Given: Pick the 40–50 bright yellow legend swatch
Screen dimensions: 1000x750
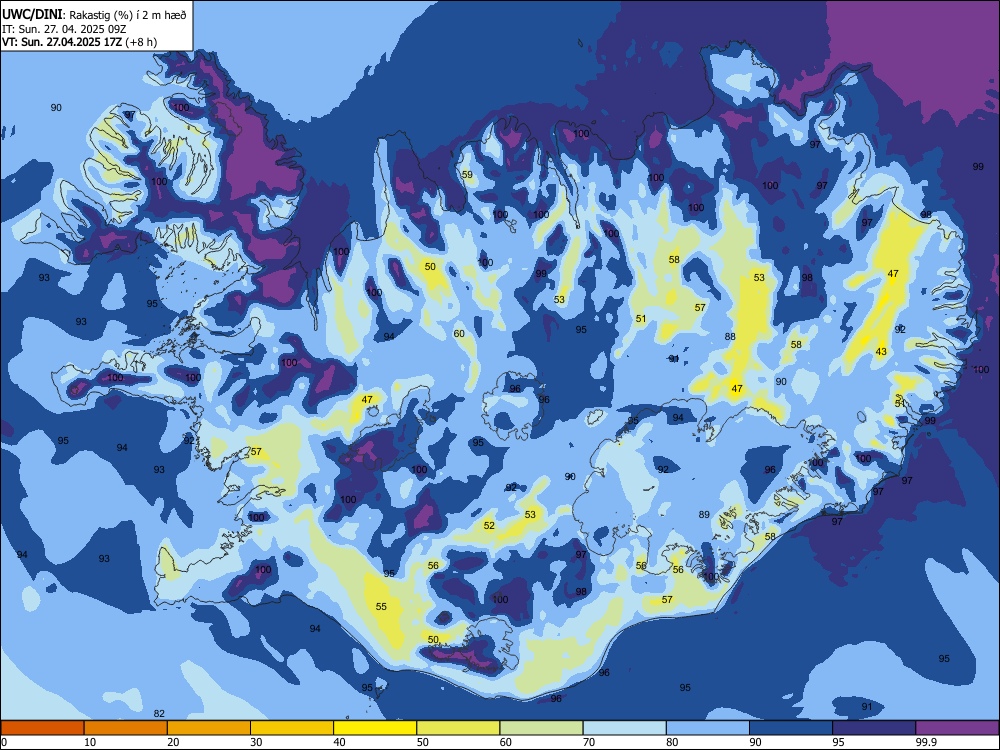Looking at the screenshot, I should pyautogui.click(x=375, y=728).
